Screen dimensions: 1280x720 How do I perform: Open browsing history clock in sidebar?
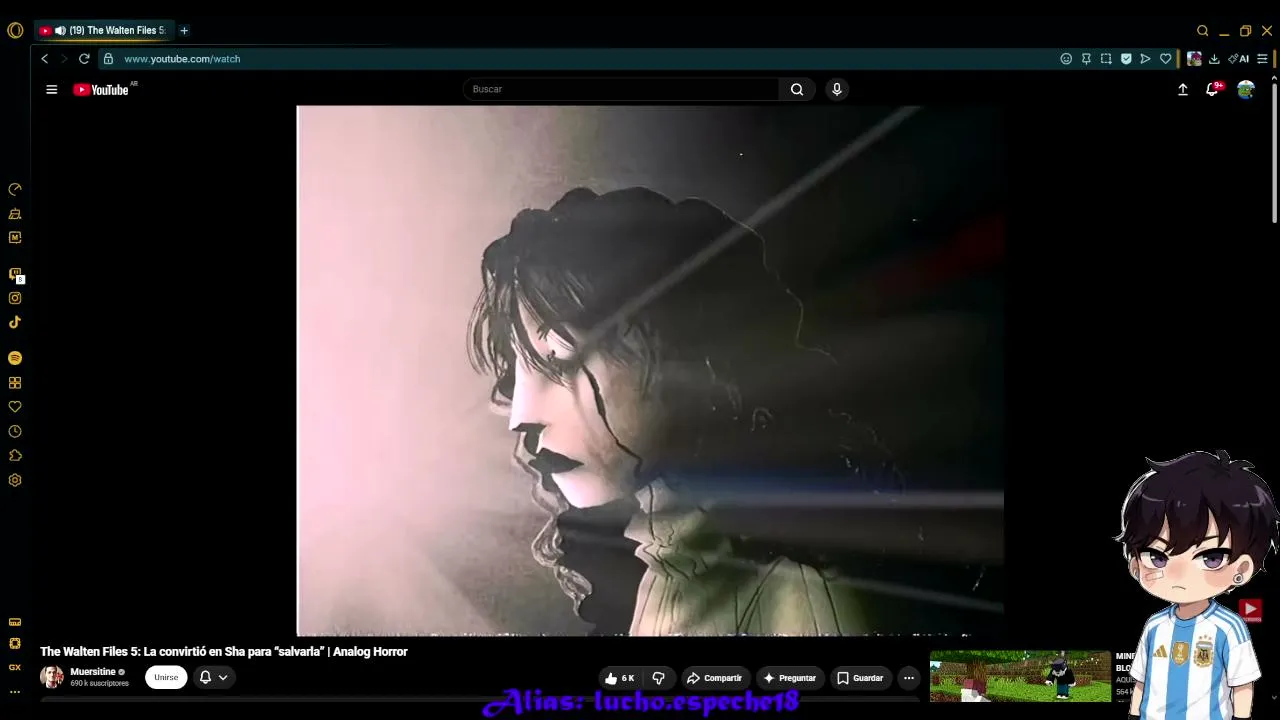tap(15, 432)
